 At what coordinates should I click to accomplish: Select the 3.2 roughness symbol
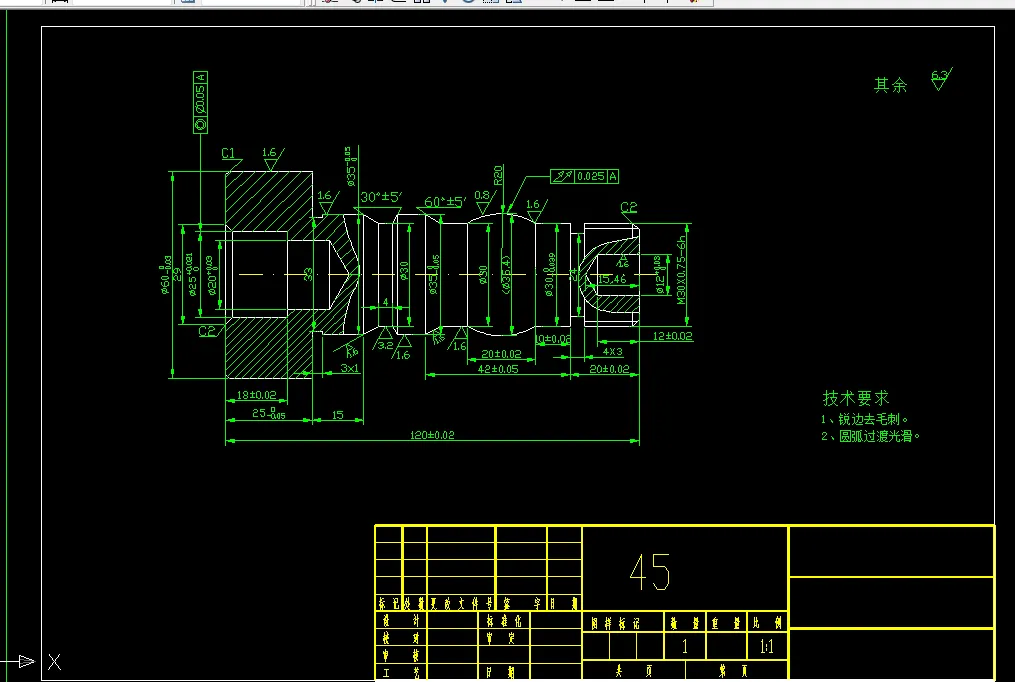click(x=385, y=340)
